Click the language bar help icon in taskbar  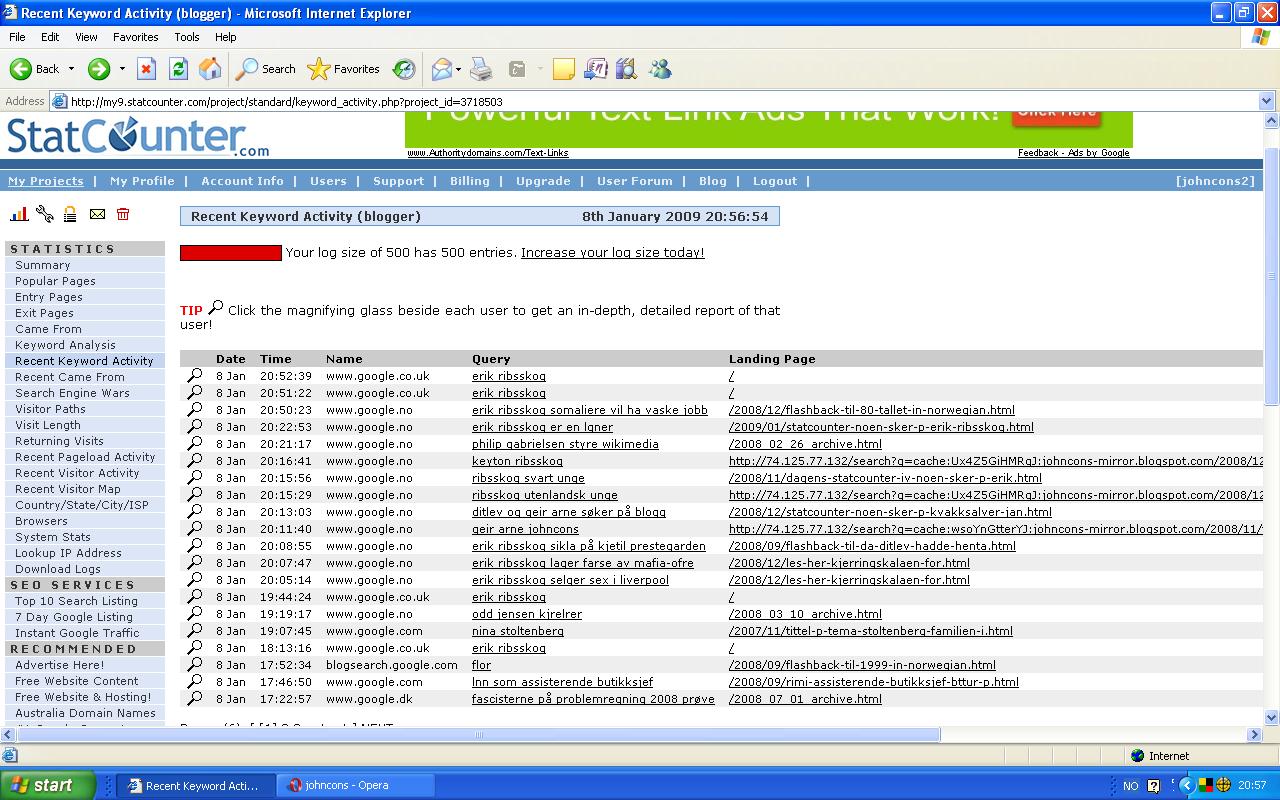click(x=1153, y=785)
